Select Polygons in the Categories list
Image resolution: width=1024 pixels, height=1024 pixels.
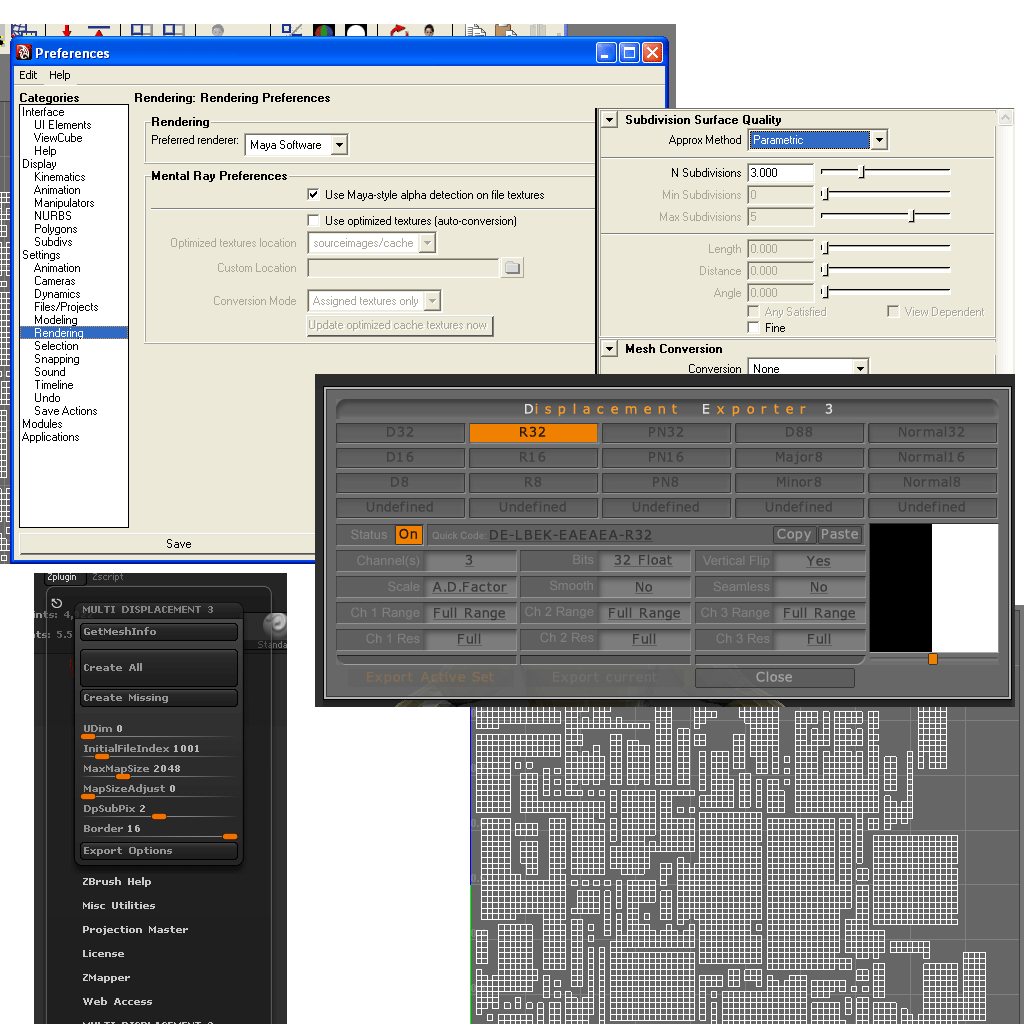56,229
